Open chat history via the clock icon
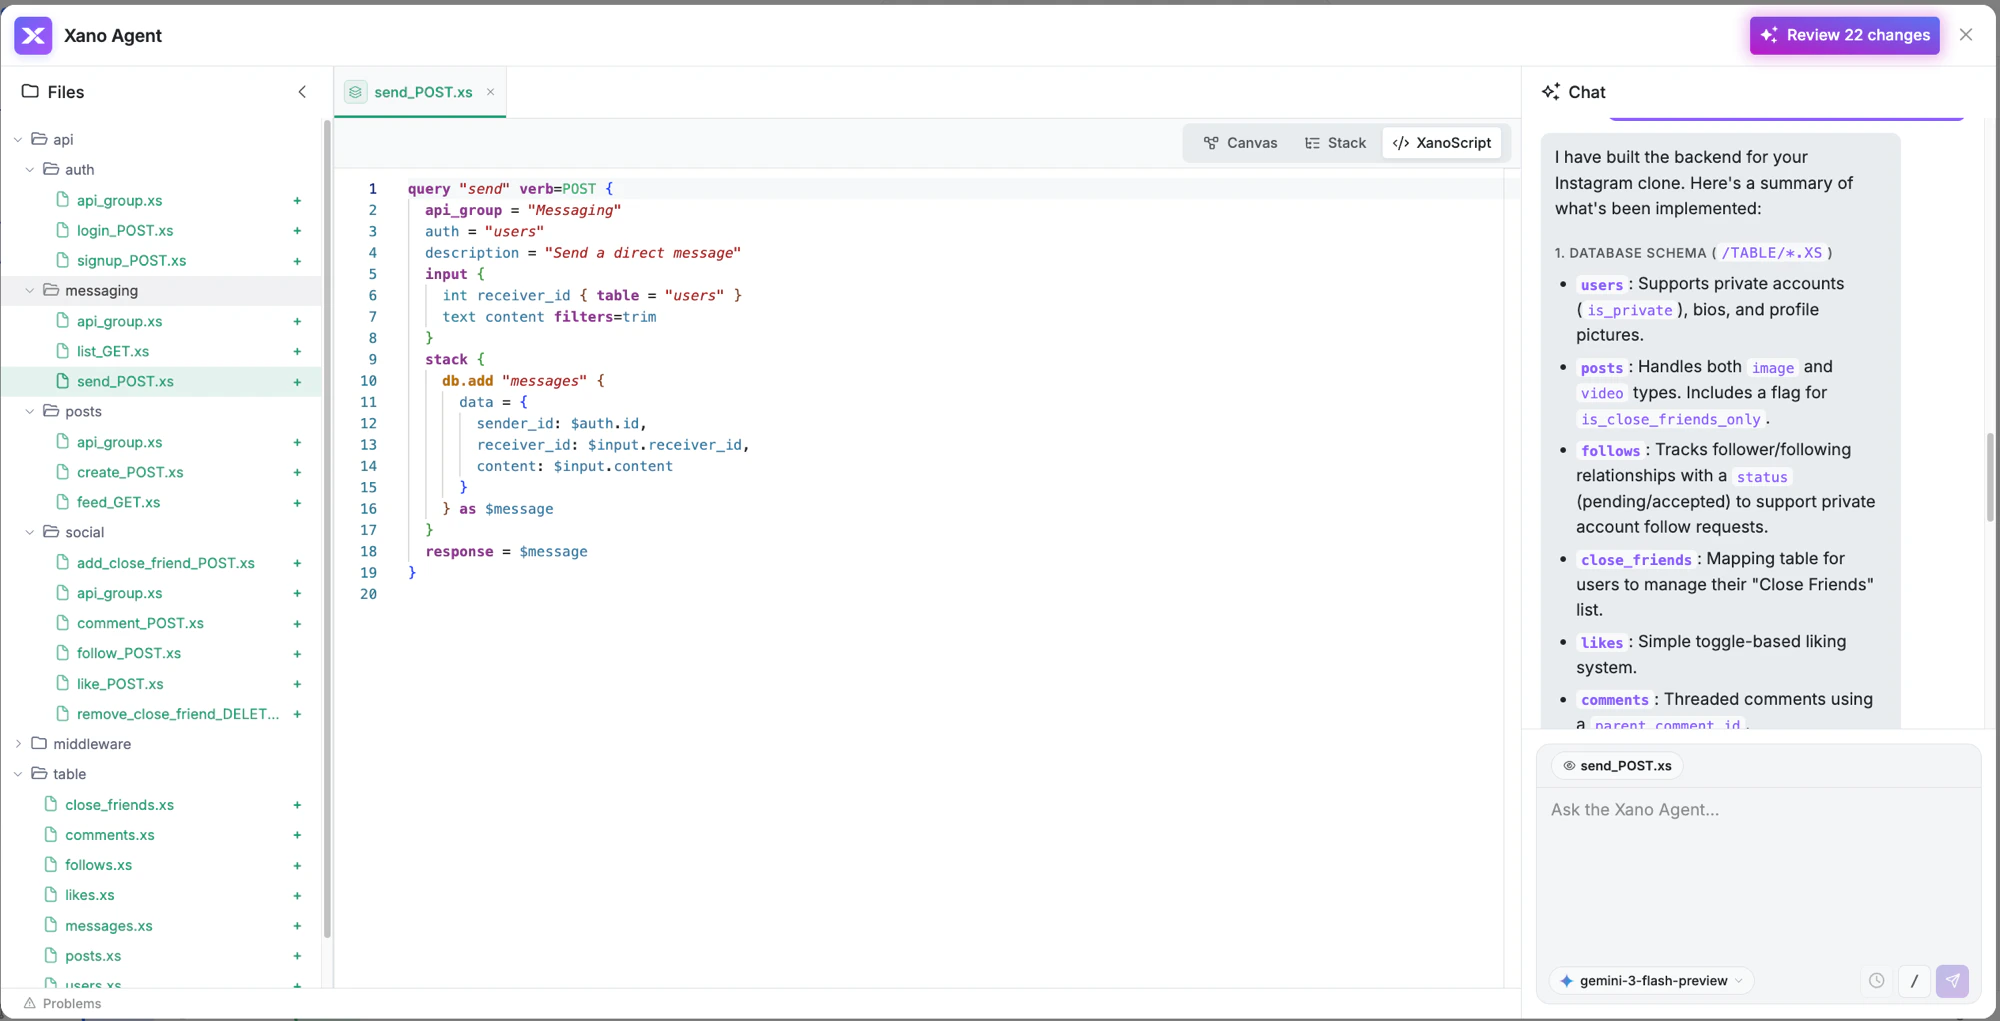This screenshot has width=2000, height=1021. point(1876,981)
